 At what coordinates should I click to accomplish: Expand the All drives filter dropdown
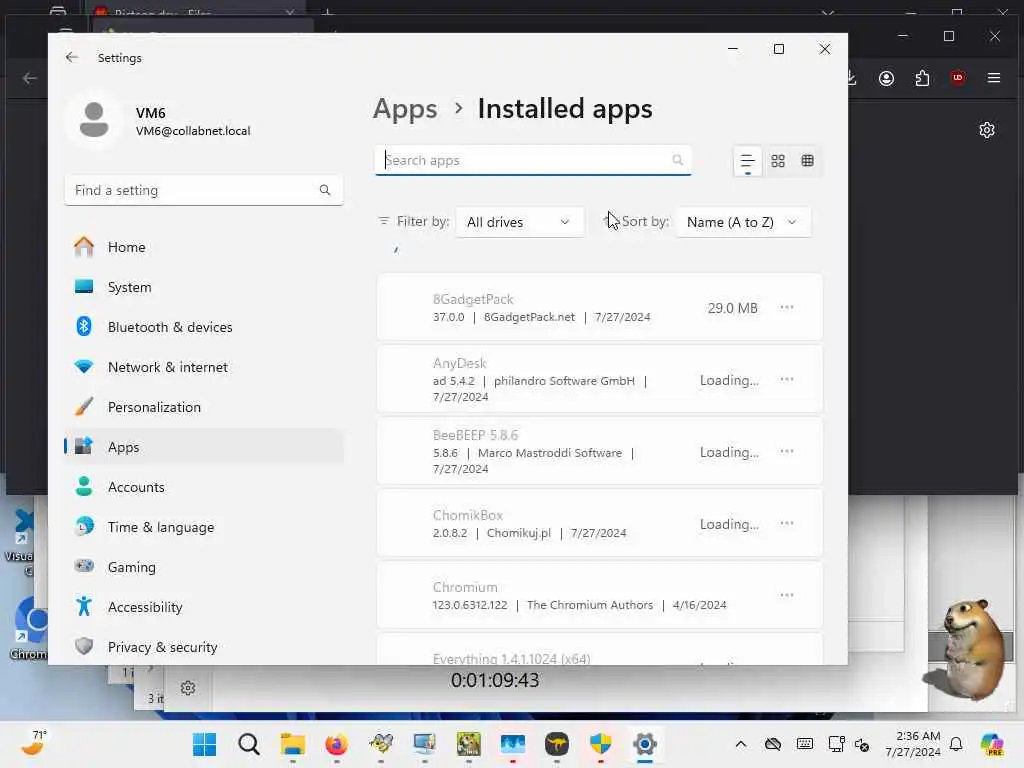click(519, 222)
